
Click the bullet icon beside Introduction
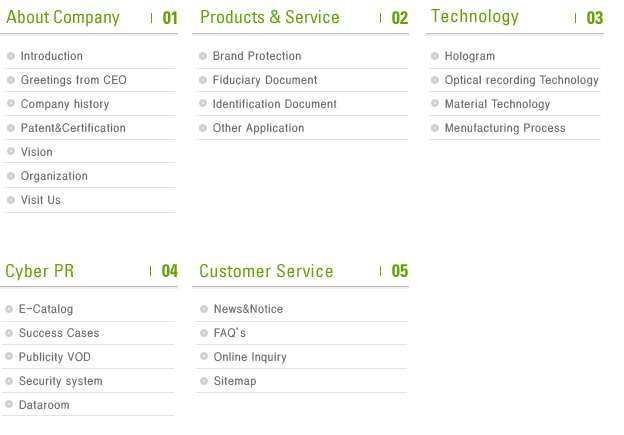pos(11,56)
